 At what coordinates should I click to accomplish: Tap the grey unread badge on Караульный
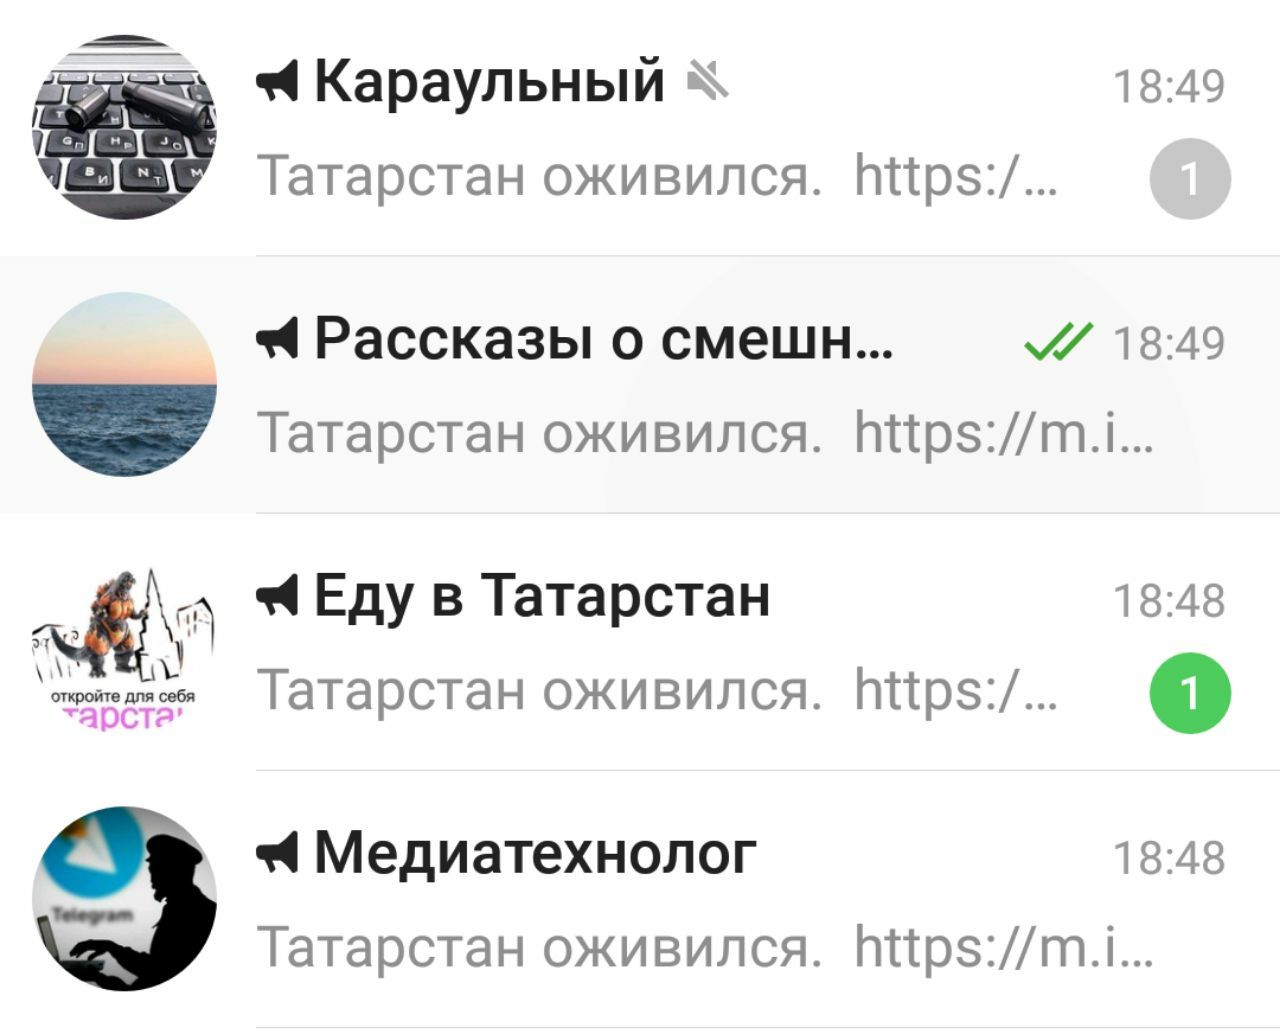click(x=1190, y=179)
